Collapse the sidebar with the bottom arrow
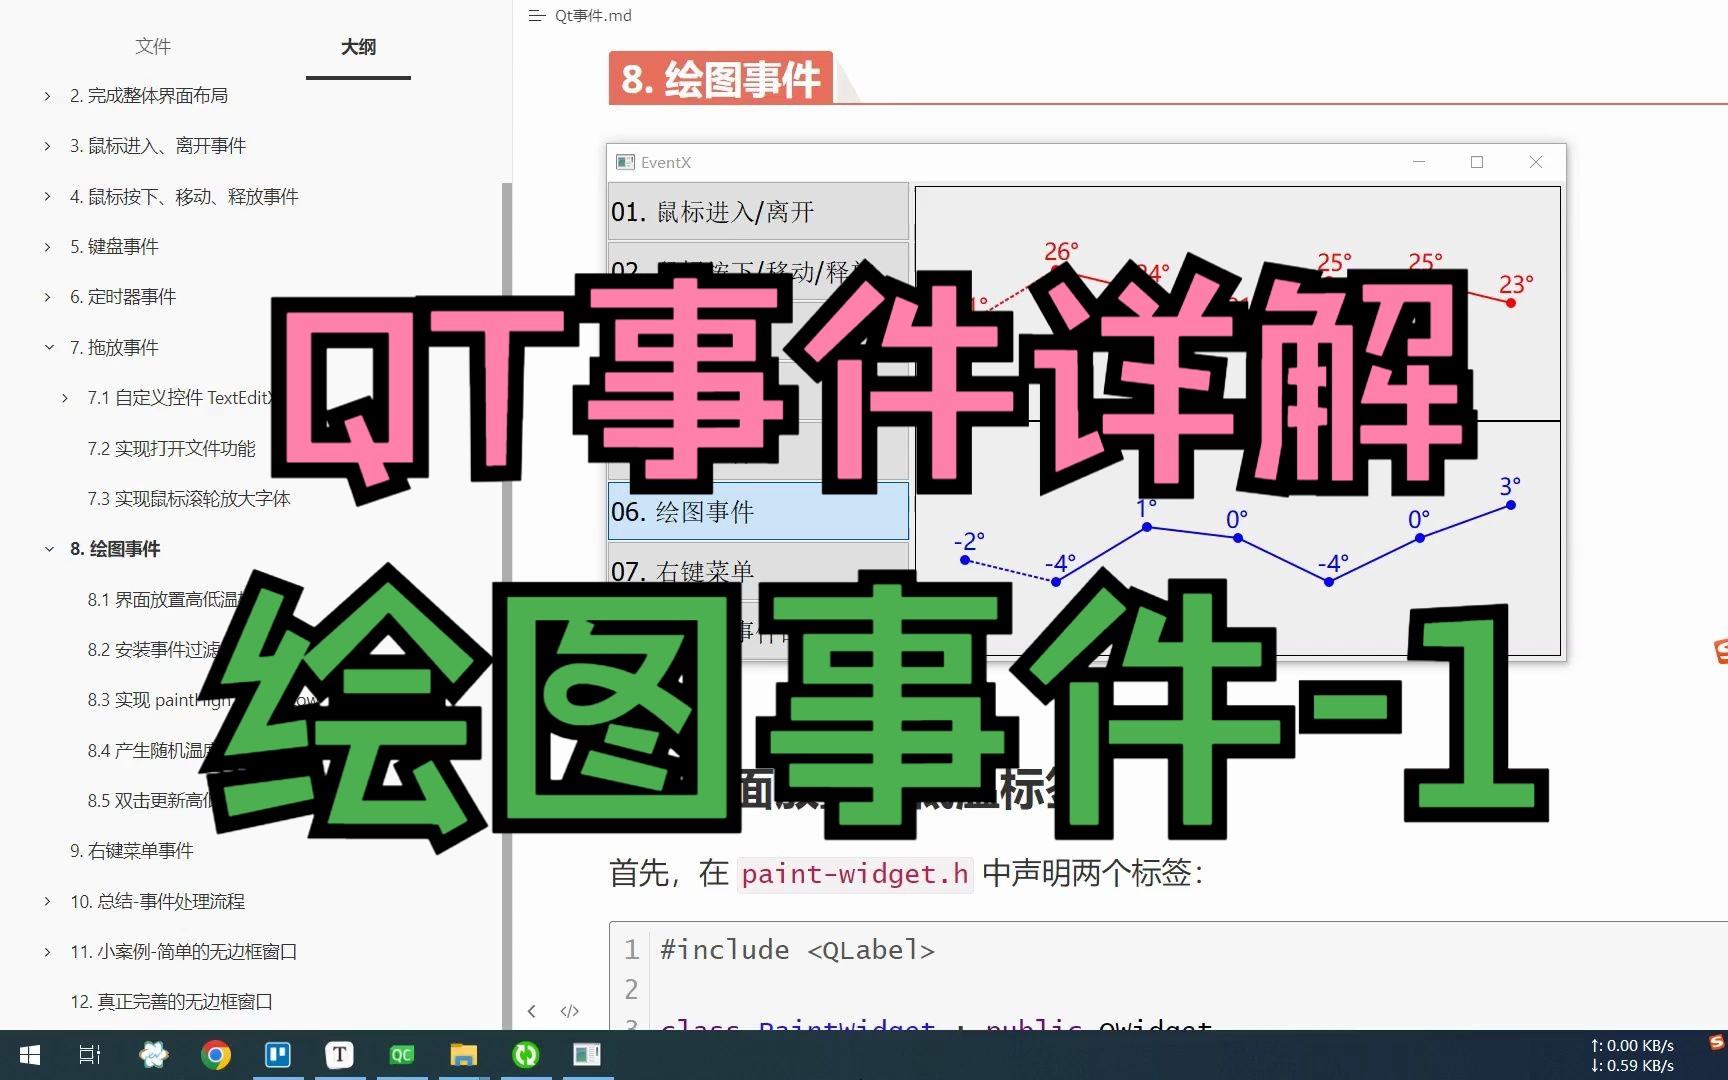The width and height of the screenshot is (1728, 1080). [532, 1011]
